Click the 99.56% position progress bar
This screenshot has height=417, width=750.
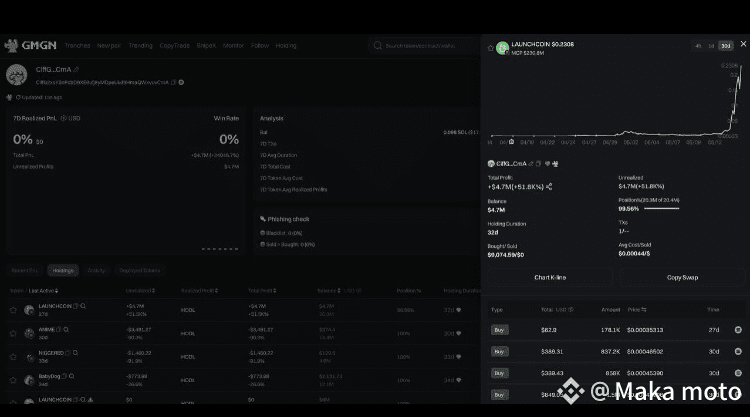pyautogui.click(x=662, y=208)
